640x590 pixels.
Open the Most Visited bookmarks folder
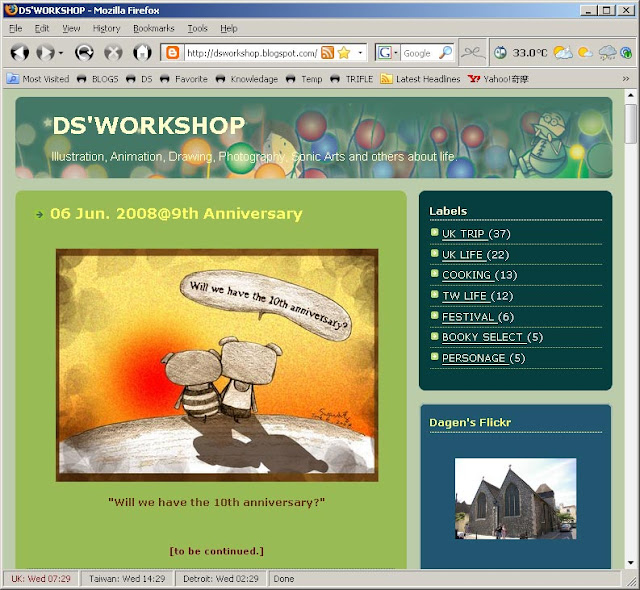point(38,79)
